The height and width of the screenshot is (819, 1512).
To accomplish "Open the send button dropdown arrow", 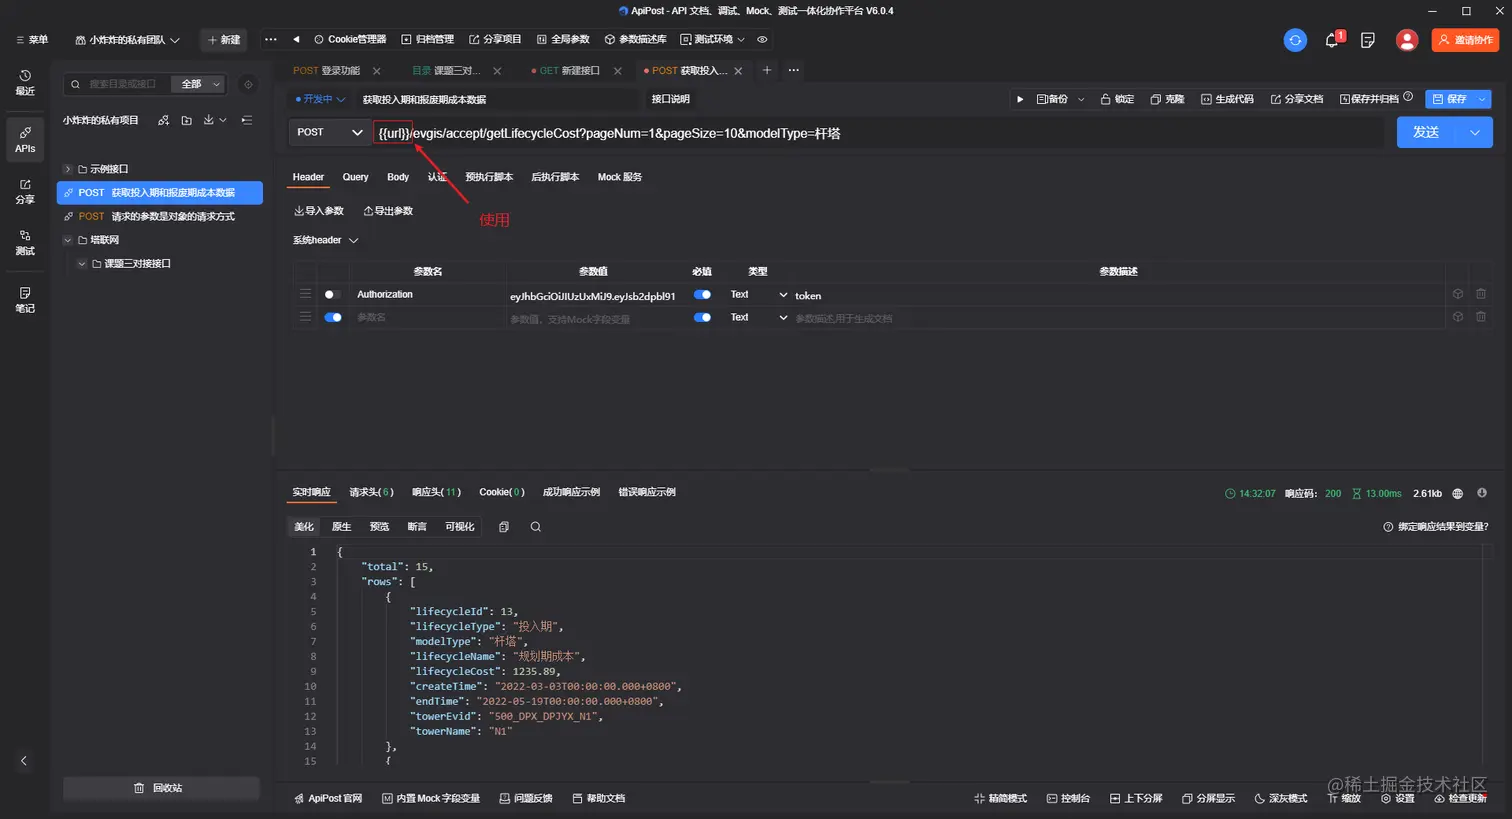I will pos(1474,132).
